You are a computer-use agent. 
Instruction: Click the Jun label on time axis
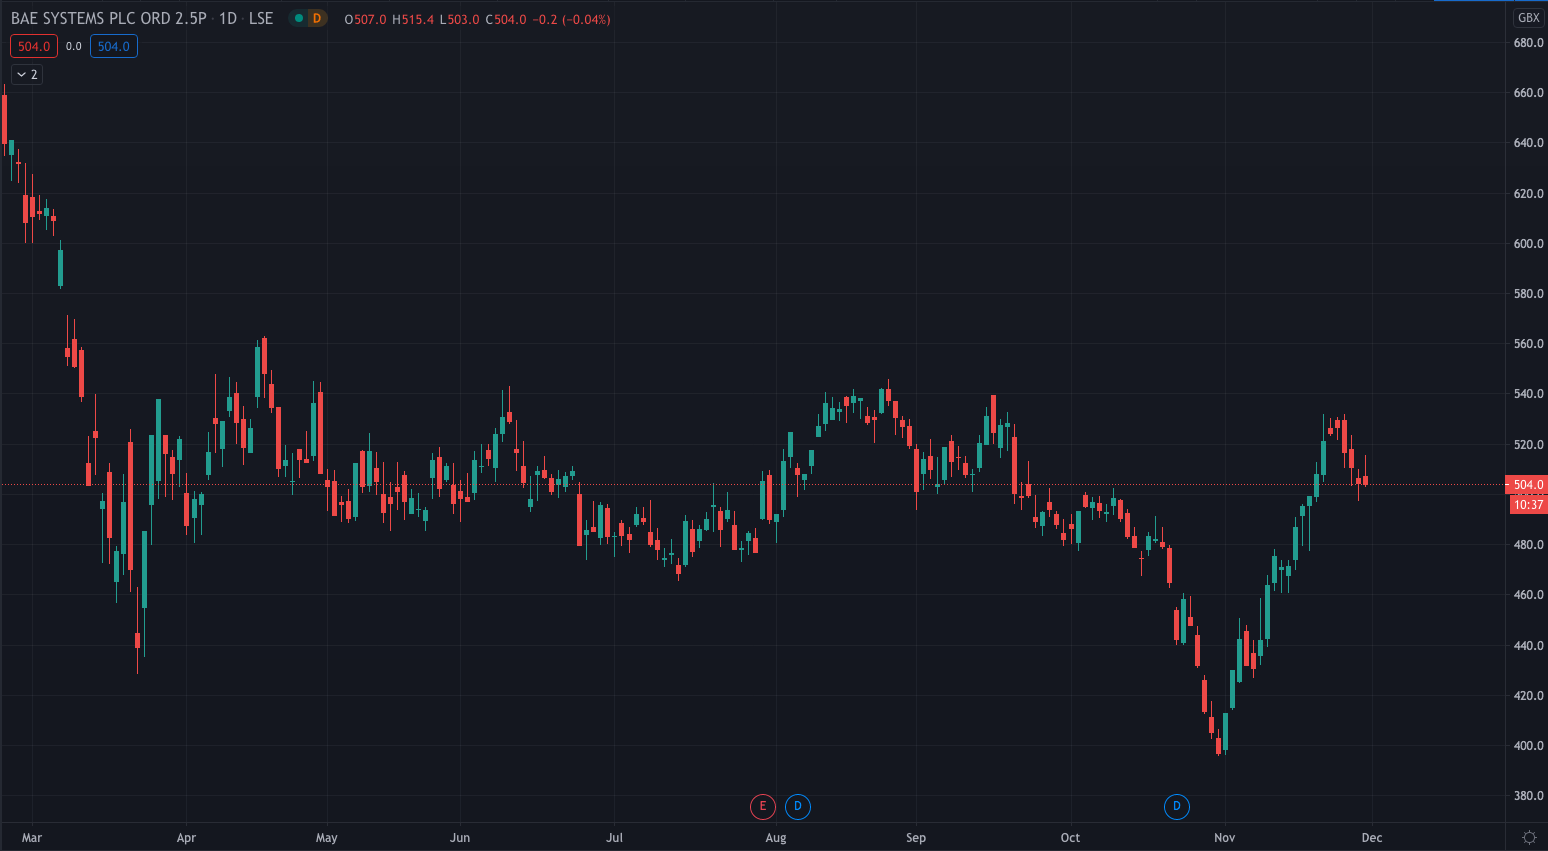[x=460, y=838]
